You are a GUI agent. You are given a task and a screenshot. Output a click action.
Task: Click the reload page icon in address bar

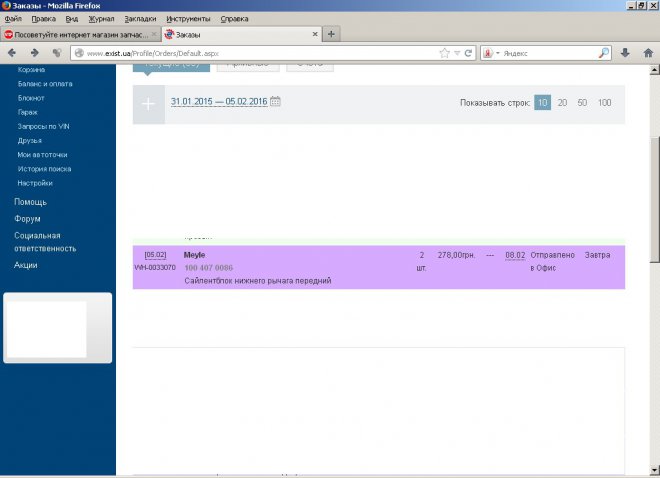point(468,53)
